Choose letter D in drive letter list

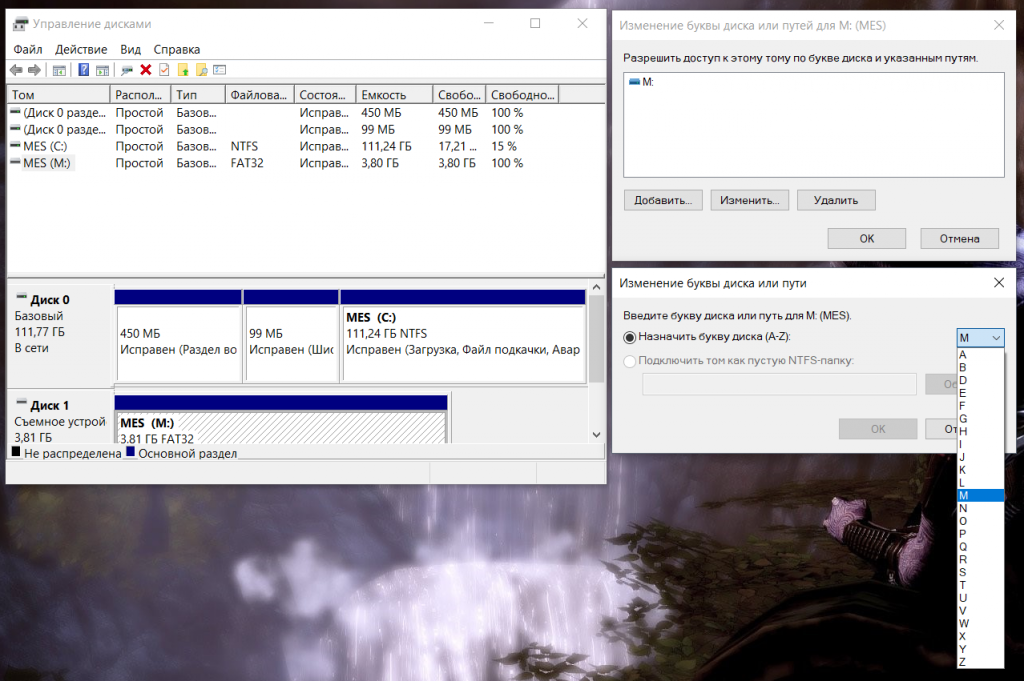(980, 380)
